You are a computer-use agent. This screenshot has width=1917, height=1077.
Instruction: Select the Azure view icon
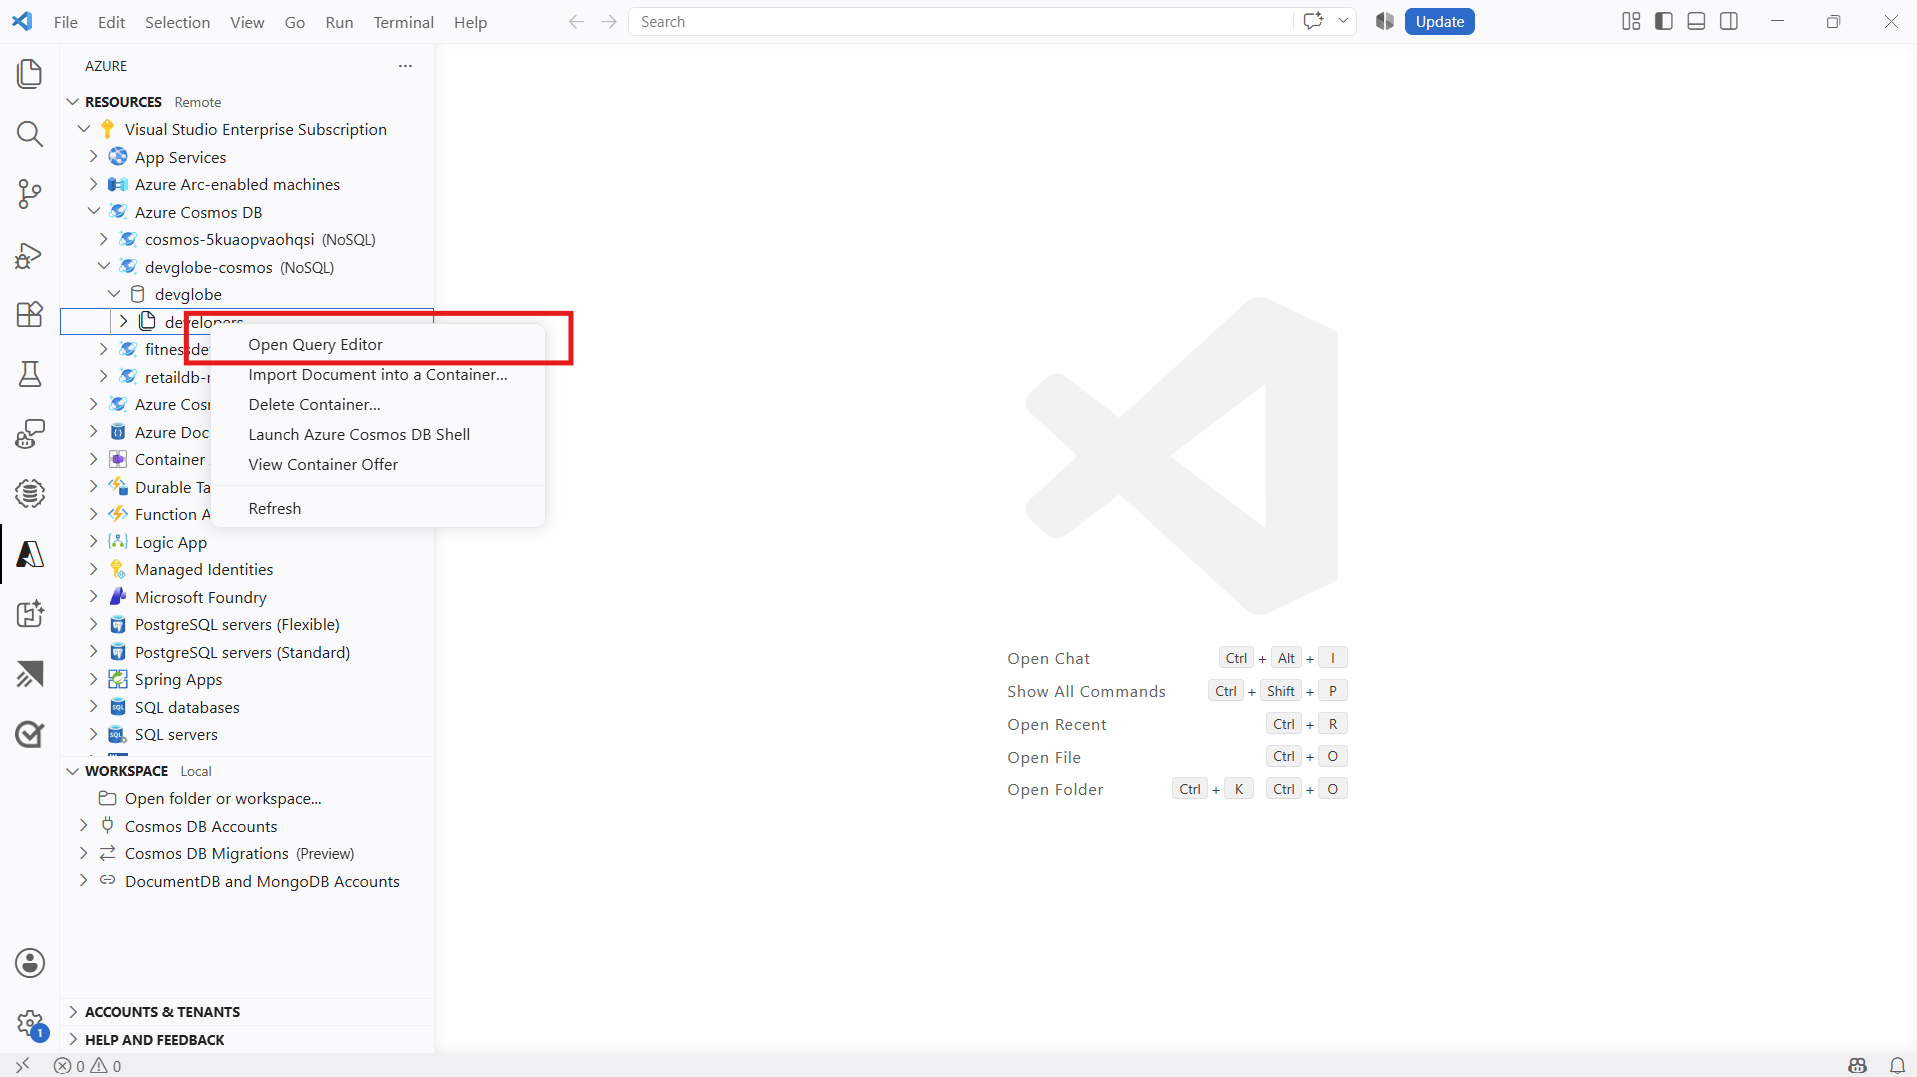30,554
